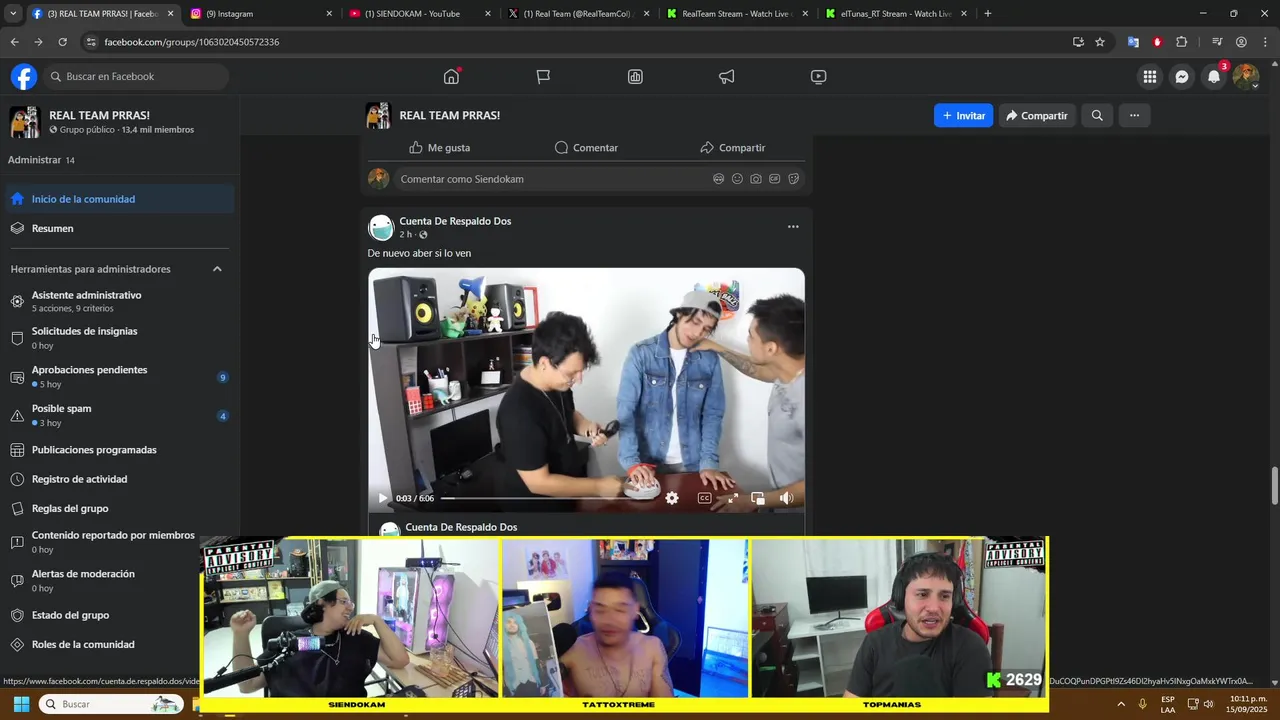
Task: Click Comentar on the post
Action: coord(586,148)
